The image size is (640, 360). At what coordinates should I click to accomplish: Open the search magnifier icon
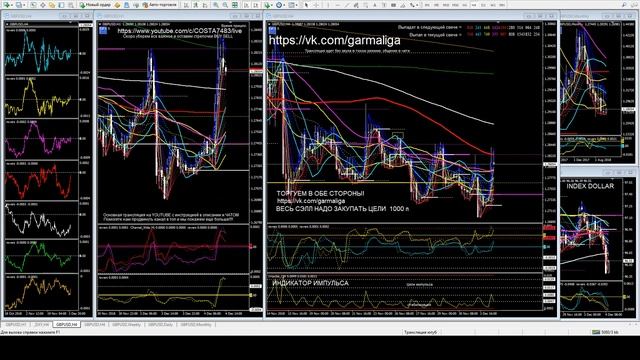coord(624,5)
